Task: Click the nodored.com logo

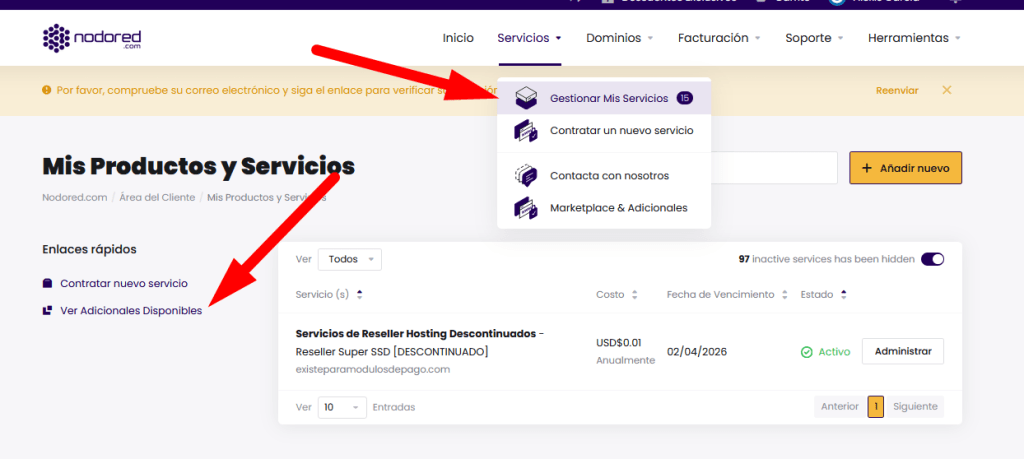Action: [91, 38]
